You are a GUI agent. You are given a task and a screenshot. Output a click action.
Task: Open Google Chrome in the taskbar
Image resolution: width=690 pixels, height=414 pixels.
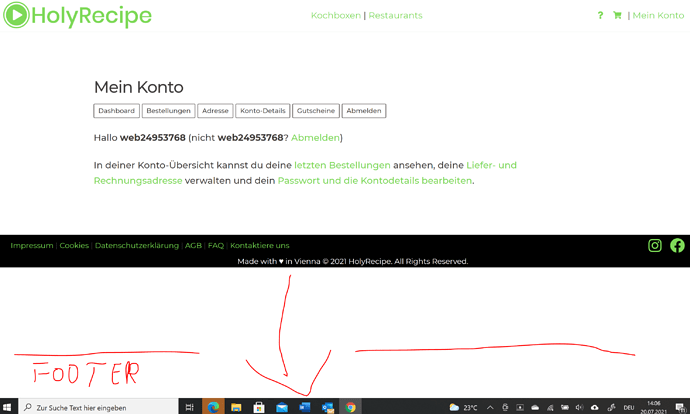click(350, 407)
